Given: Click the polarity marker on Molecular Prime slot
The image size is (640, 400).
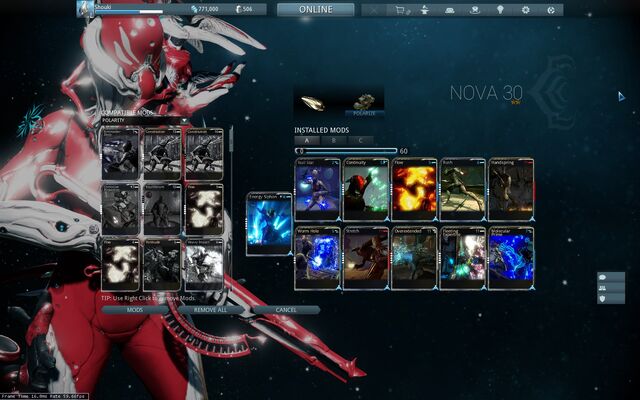Looking at the screenshot, I should (532, 287).
